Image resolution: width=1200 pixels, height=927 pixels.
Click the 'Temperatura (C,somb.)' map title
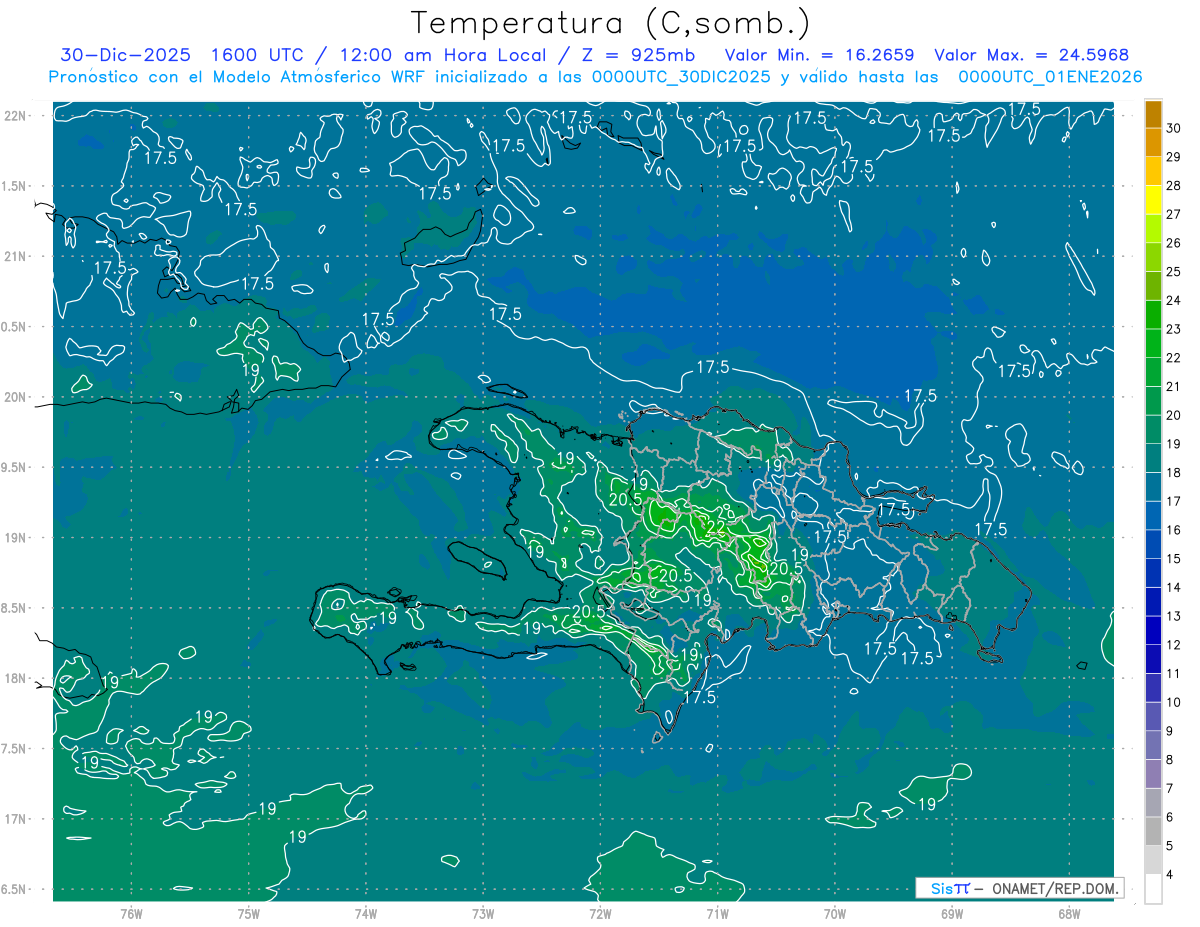pos(611,23)
